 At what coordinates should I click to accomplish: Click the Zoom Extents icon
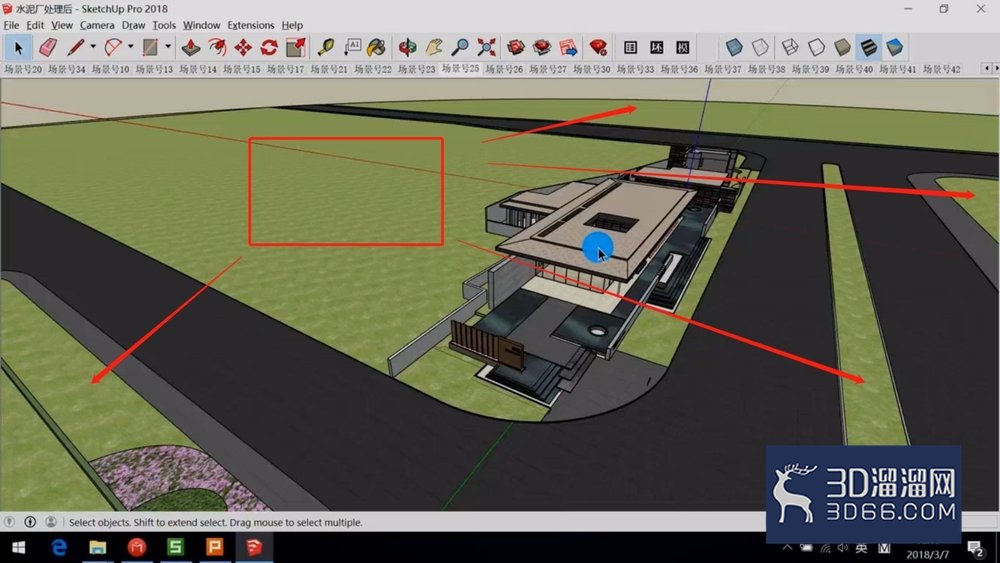pos(486,47)
